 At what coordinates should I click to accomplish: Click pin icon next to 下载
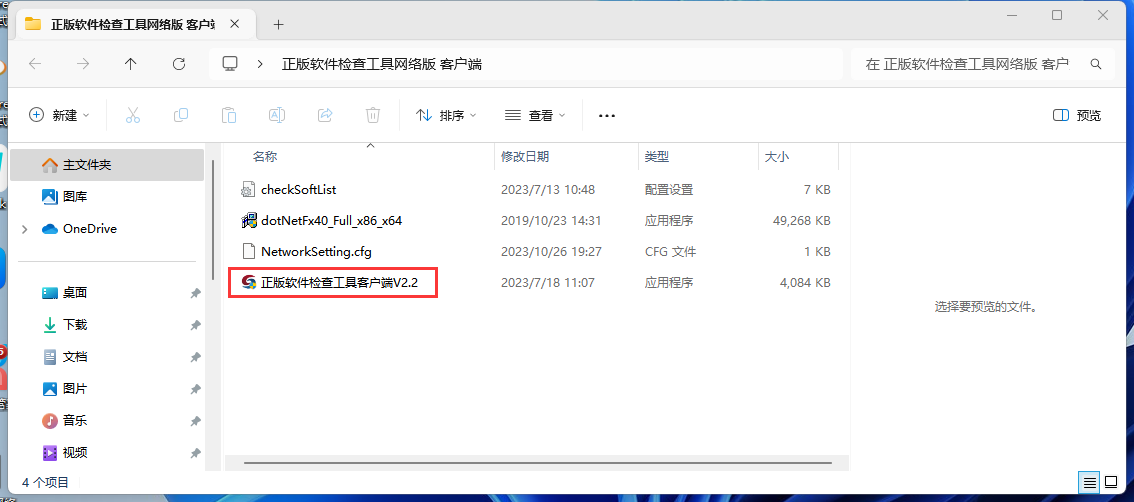[195, 326]
